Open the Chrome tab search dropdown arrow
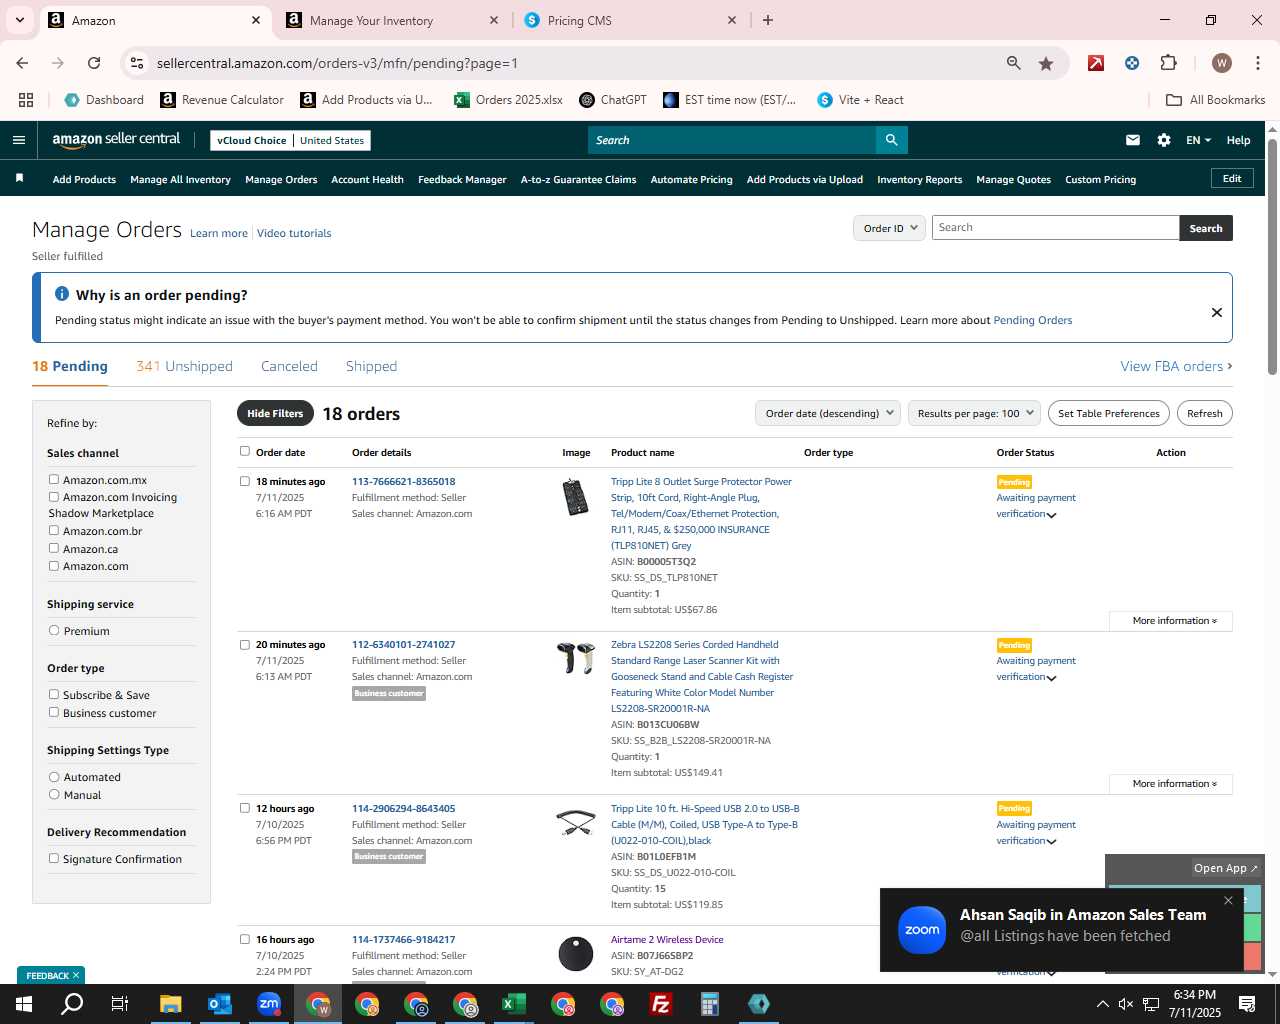Screen dimensions: 1280x1024 point(19,20)
